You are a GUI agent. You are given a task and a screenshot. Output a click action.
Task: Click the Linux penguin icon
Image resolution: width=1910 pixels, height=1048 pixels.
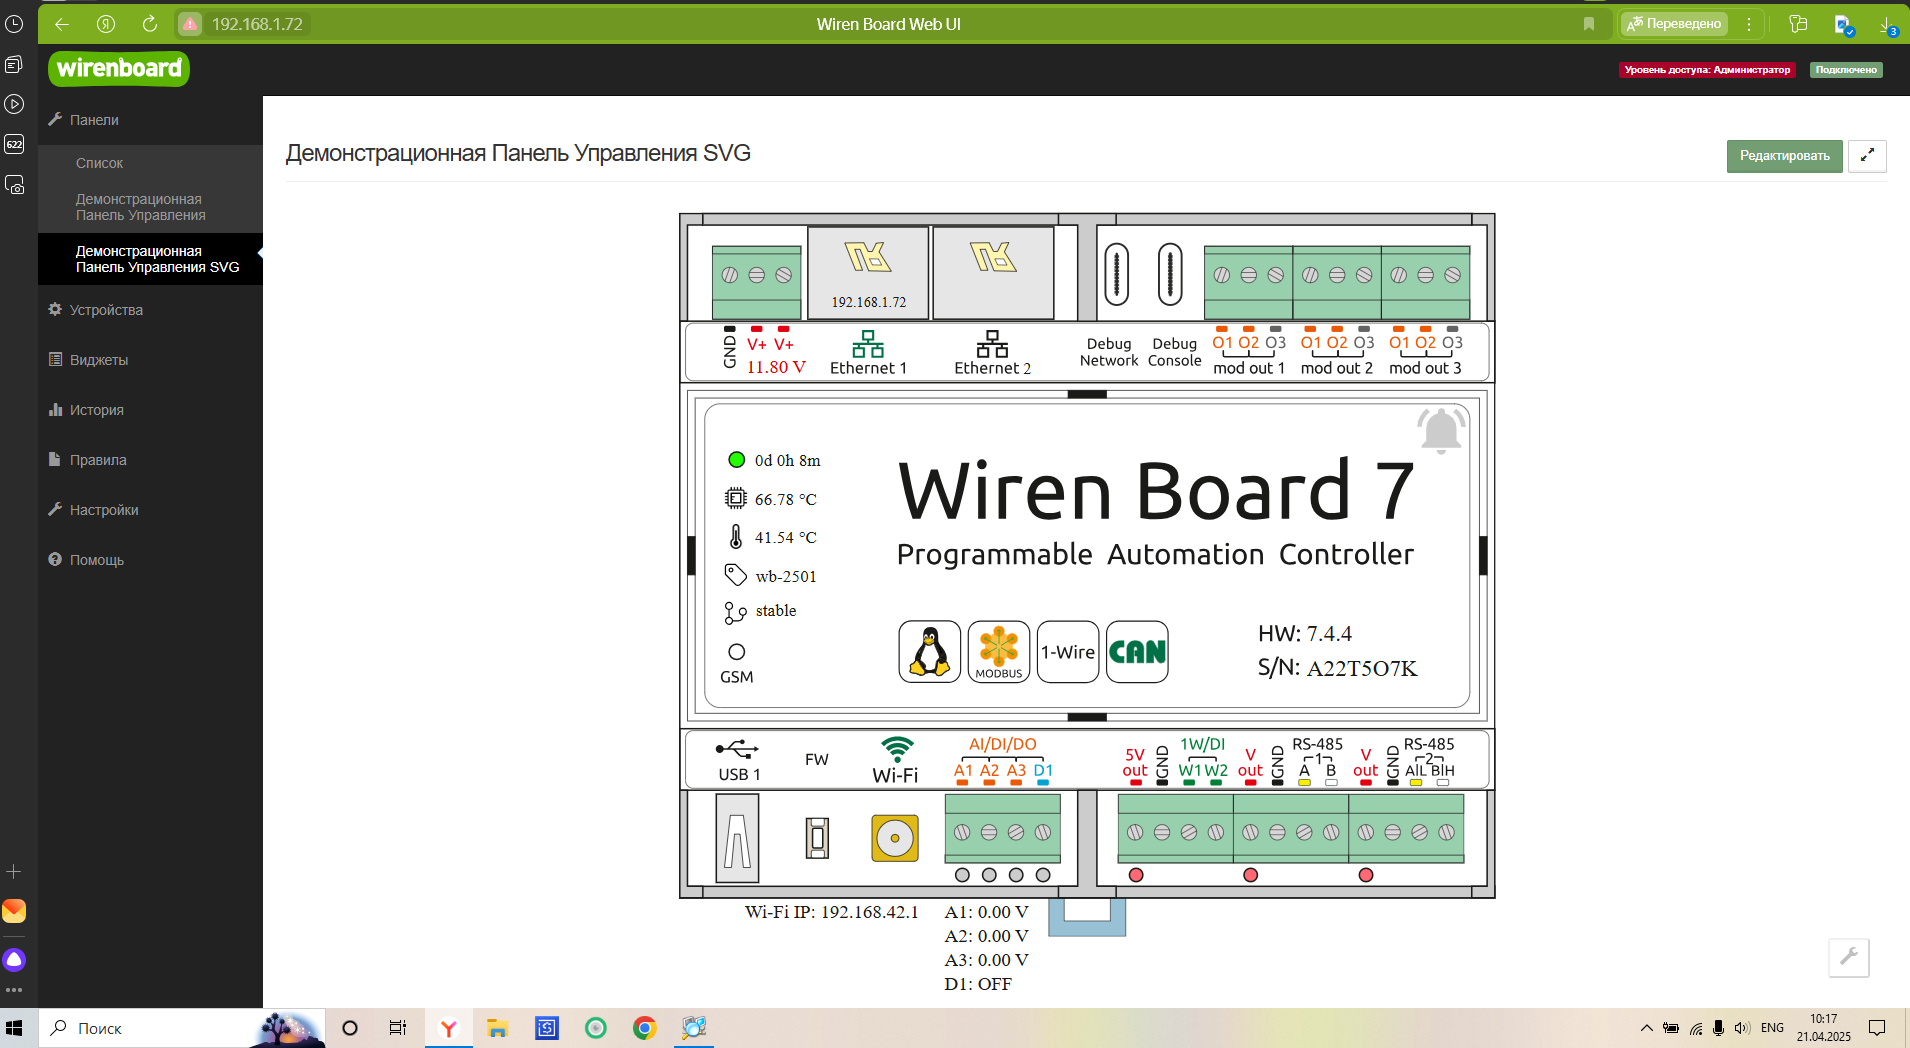(930, 652)
